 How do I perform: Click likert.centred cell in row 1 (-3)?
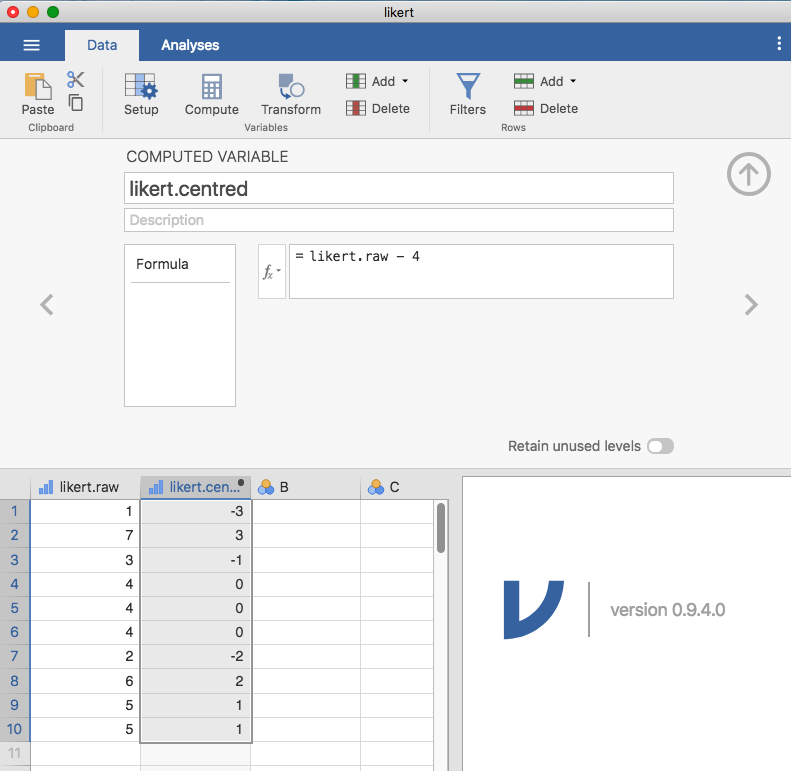click(x=196, y=512)
